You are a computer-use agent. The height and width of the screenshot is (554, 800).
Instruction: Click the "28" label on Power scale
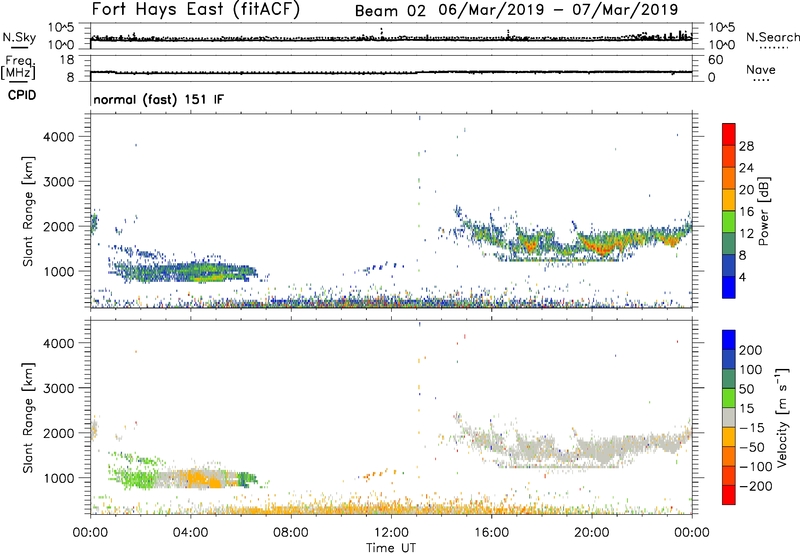tap(746, 146)
